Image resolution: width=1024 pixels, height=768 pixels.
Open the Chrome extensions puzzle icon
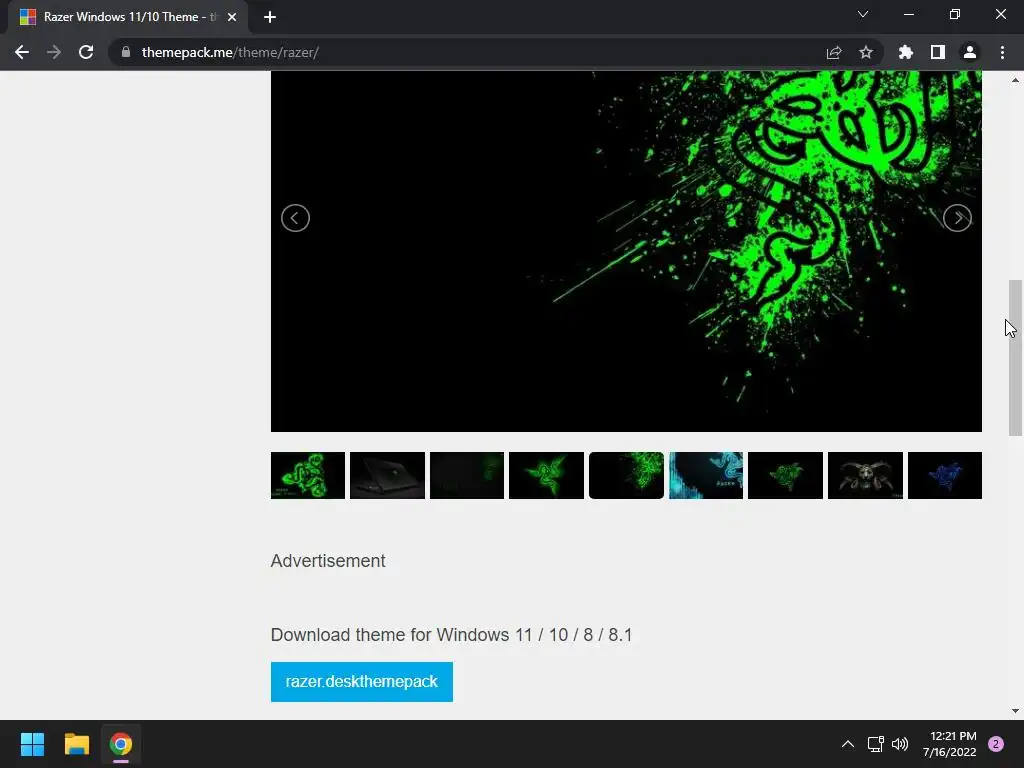(906, 52)
